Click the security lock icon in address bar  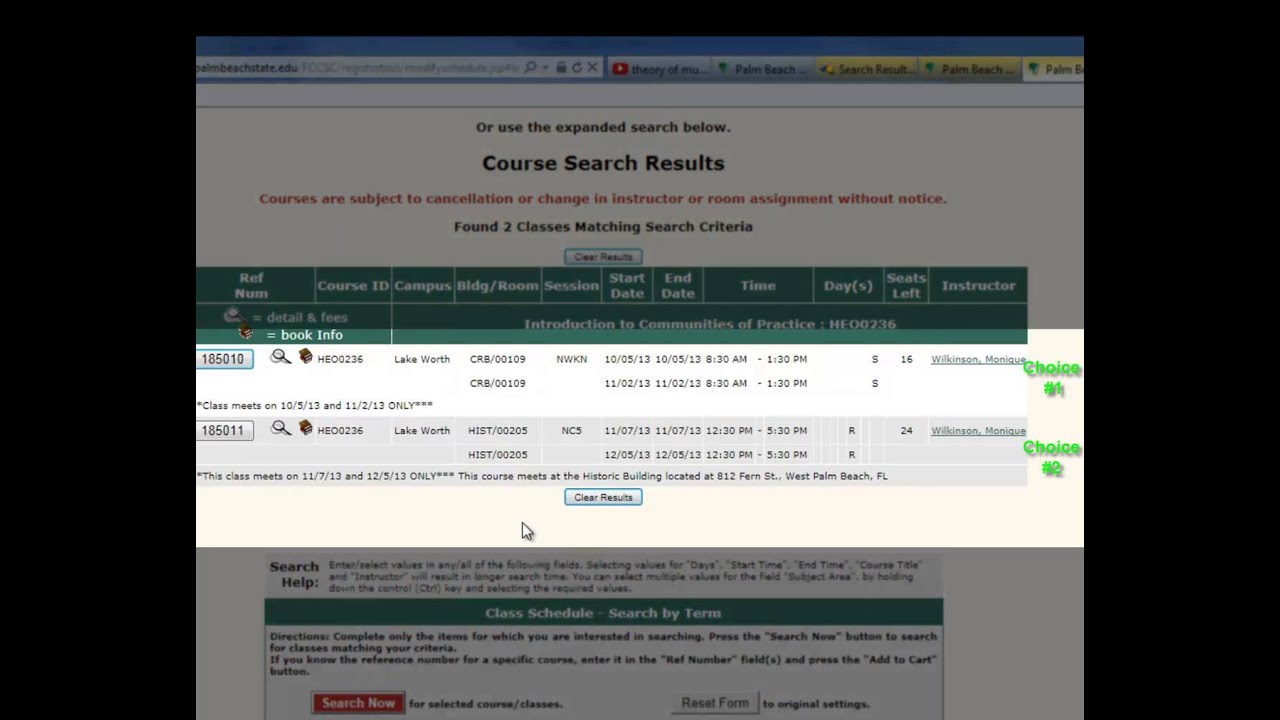pyautogui.click(x=562, y=68)
